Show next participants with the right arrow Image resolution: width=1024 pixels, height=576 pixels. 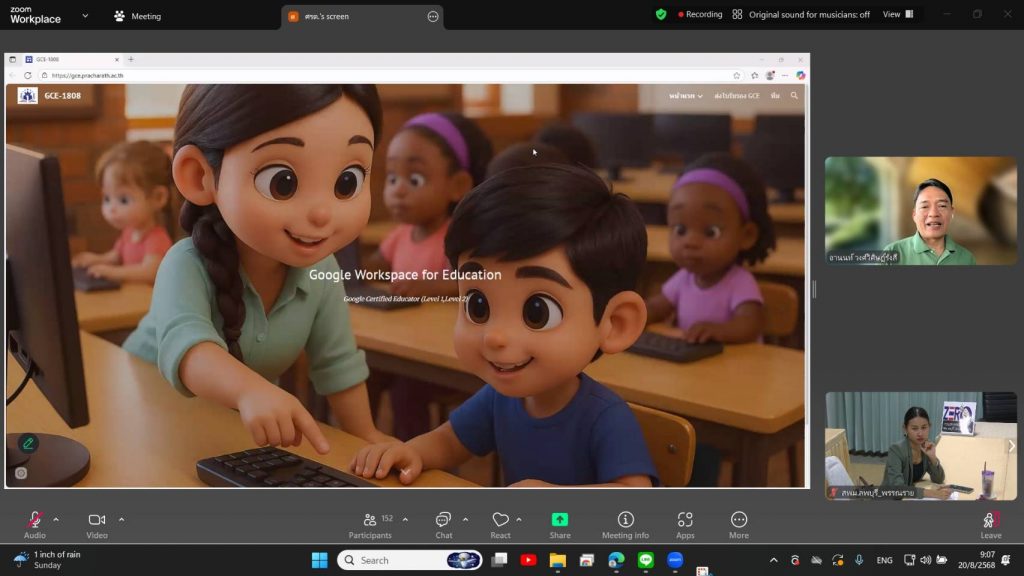pyautogui.click(x=1011, y=446)
